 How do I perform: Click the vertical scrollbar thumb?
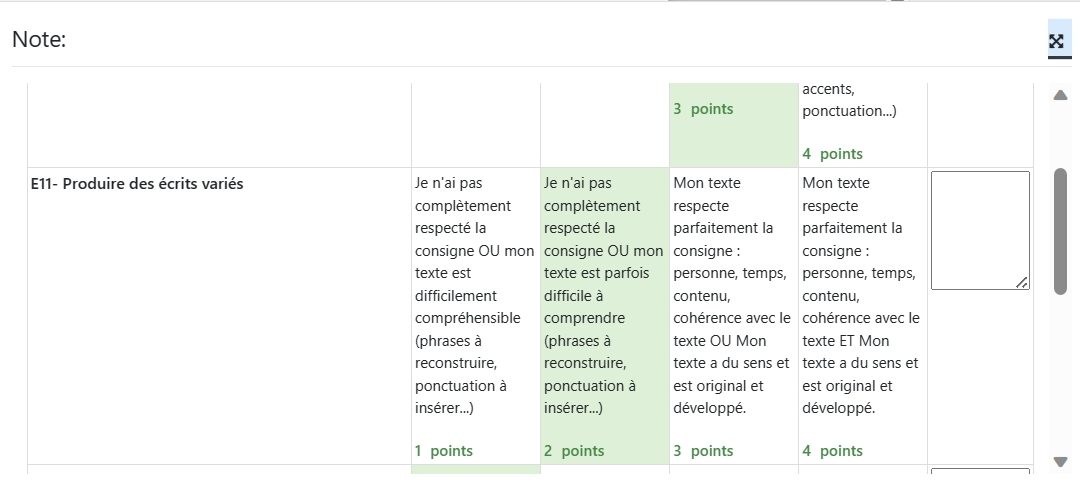1061,231
